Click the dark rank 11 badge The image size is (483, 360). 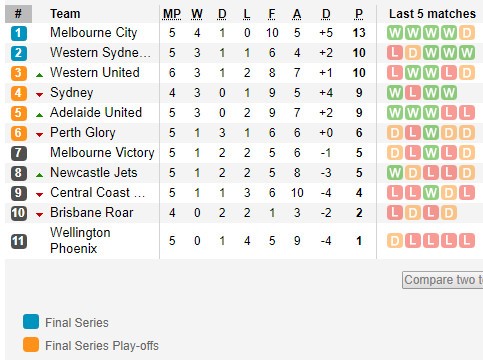18,241
